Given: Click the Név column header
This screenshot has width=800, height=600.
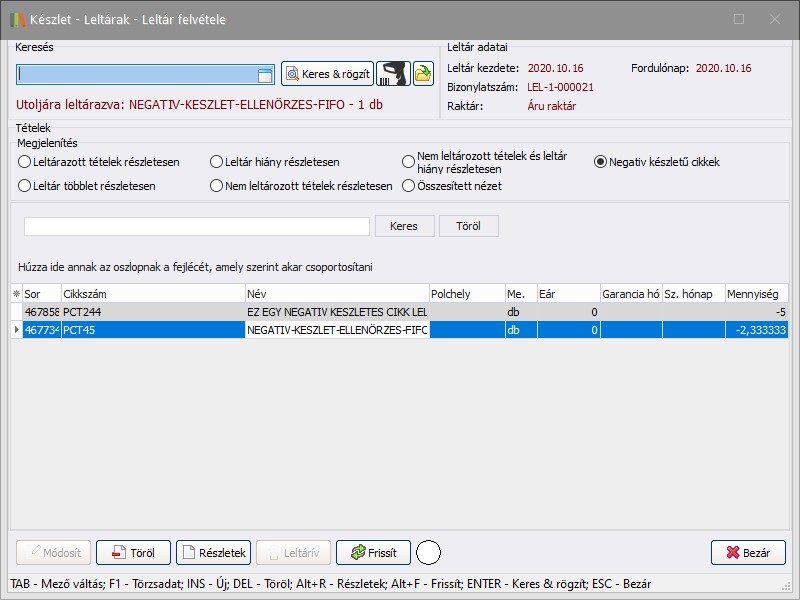Looking at the screenshot, I should click(335, 294).
